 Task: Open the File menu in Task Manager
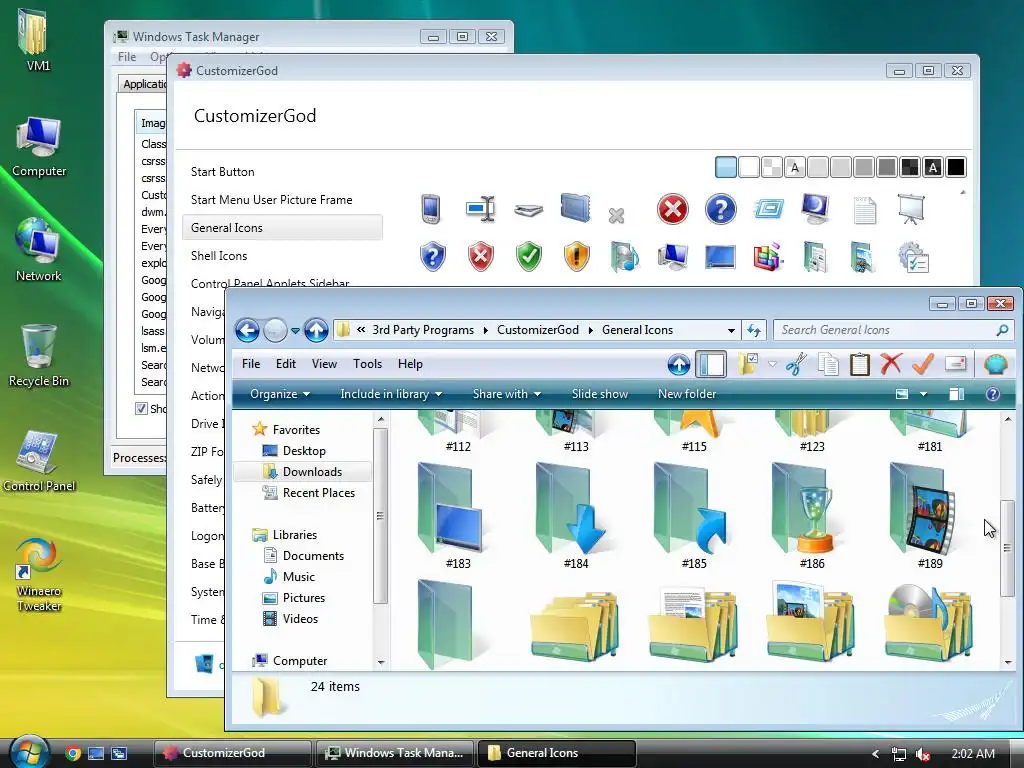pos(127,57)
